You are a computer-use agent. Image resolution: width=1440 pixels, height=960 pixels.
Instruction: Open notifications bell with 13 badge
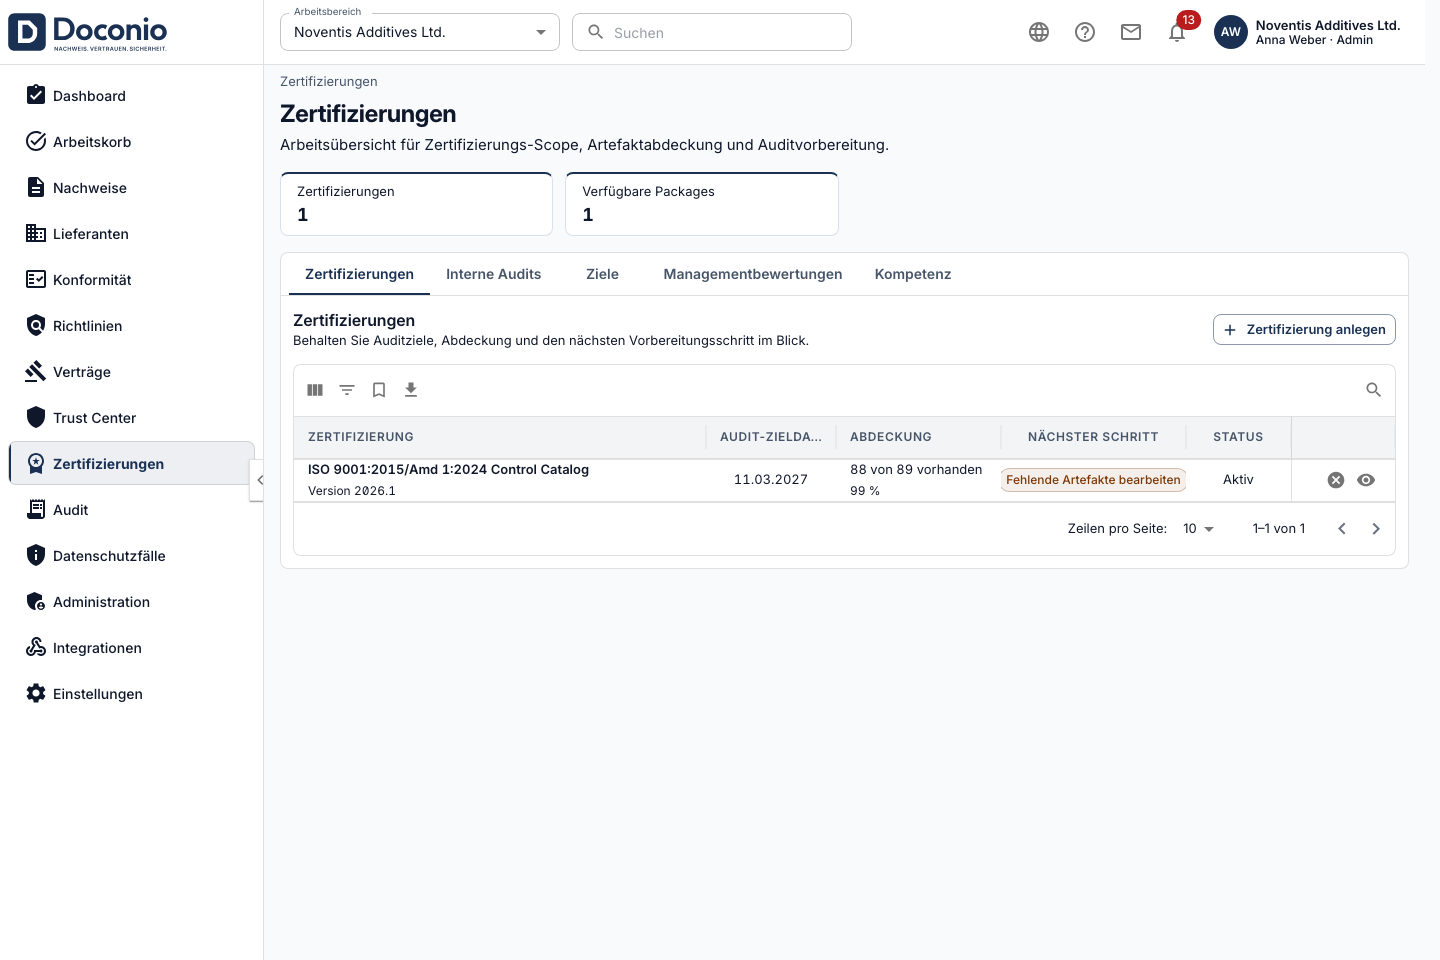pos(1177,32)
